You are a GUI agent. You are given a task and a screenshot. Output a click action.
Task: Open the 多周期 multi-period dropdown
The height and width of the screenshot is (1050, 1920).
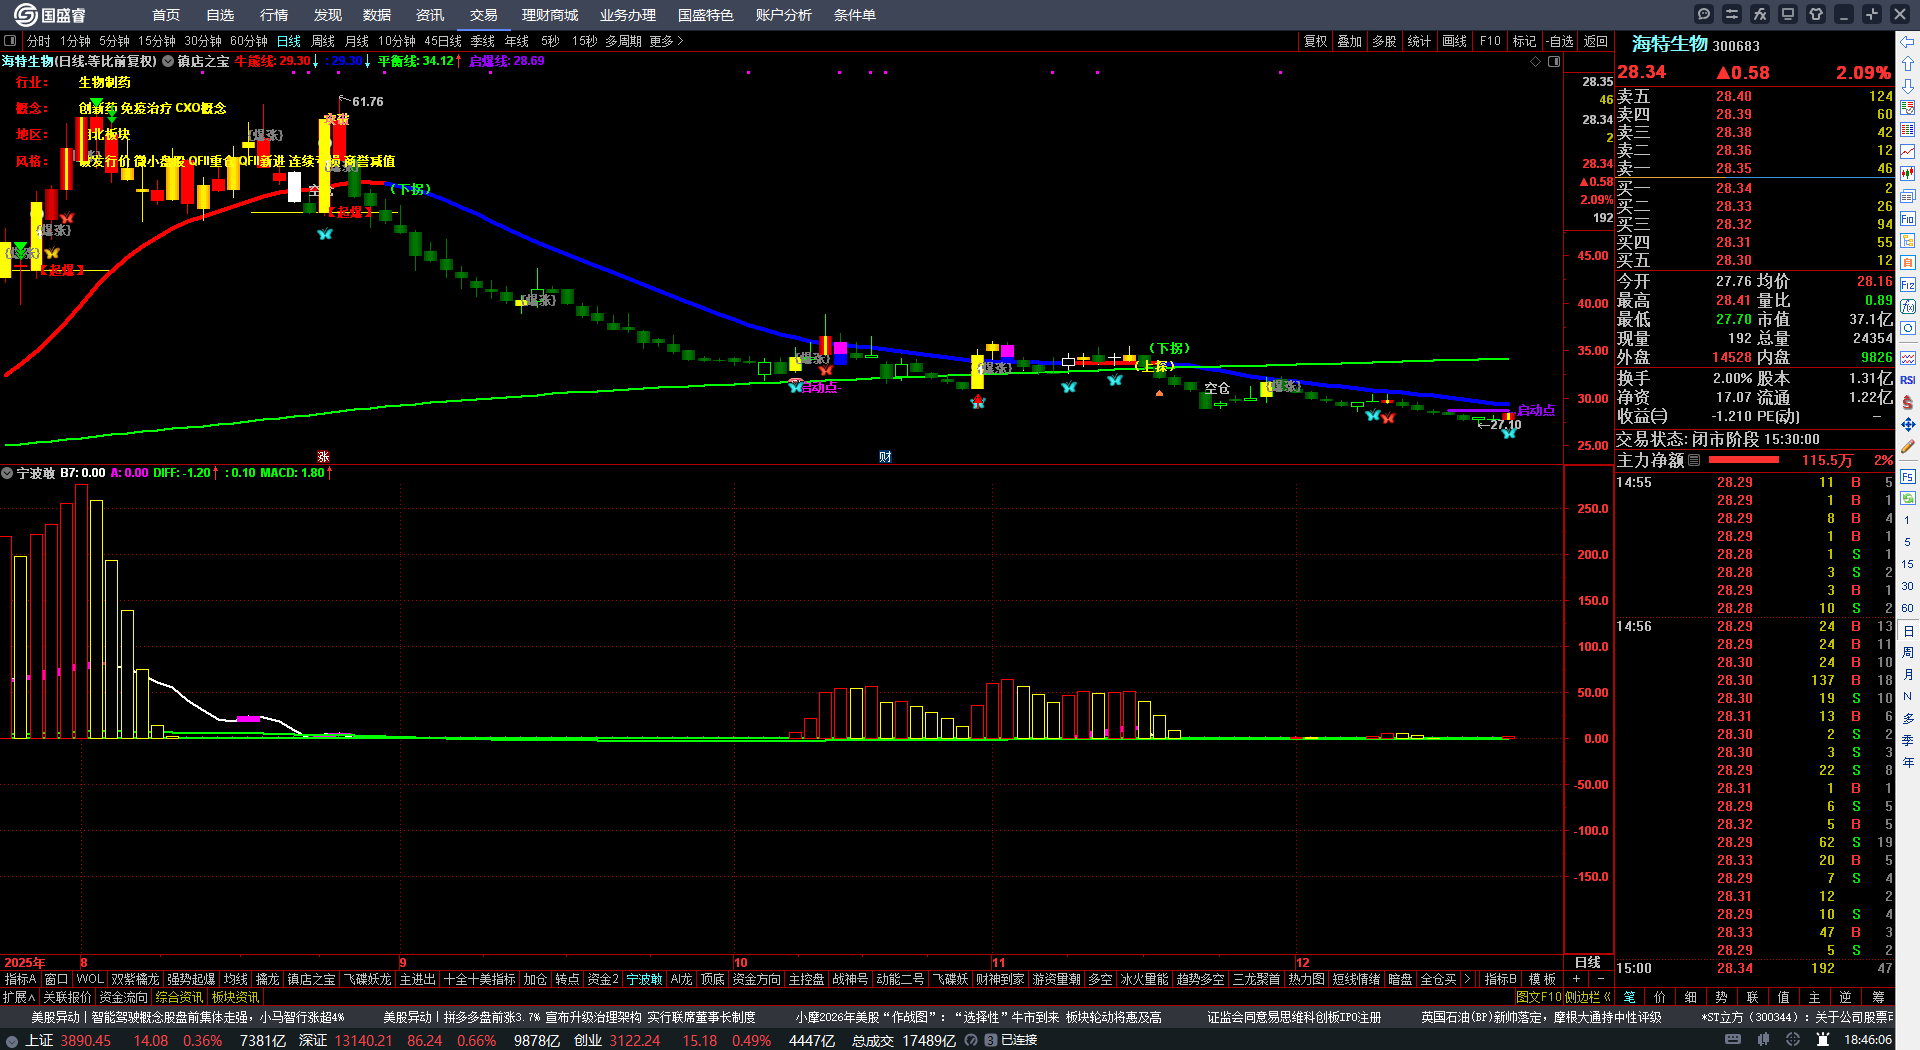(x=623, y=41)
